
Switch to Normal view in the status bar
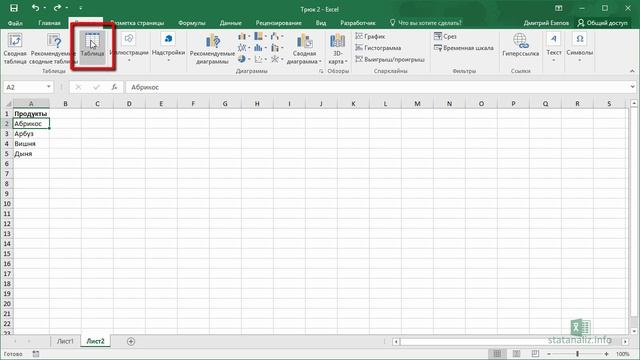click(497, 354)
